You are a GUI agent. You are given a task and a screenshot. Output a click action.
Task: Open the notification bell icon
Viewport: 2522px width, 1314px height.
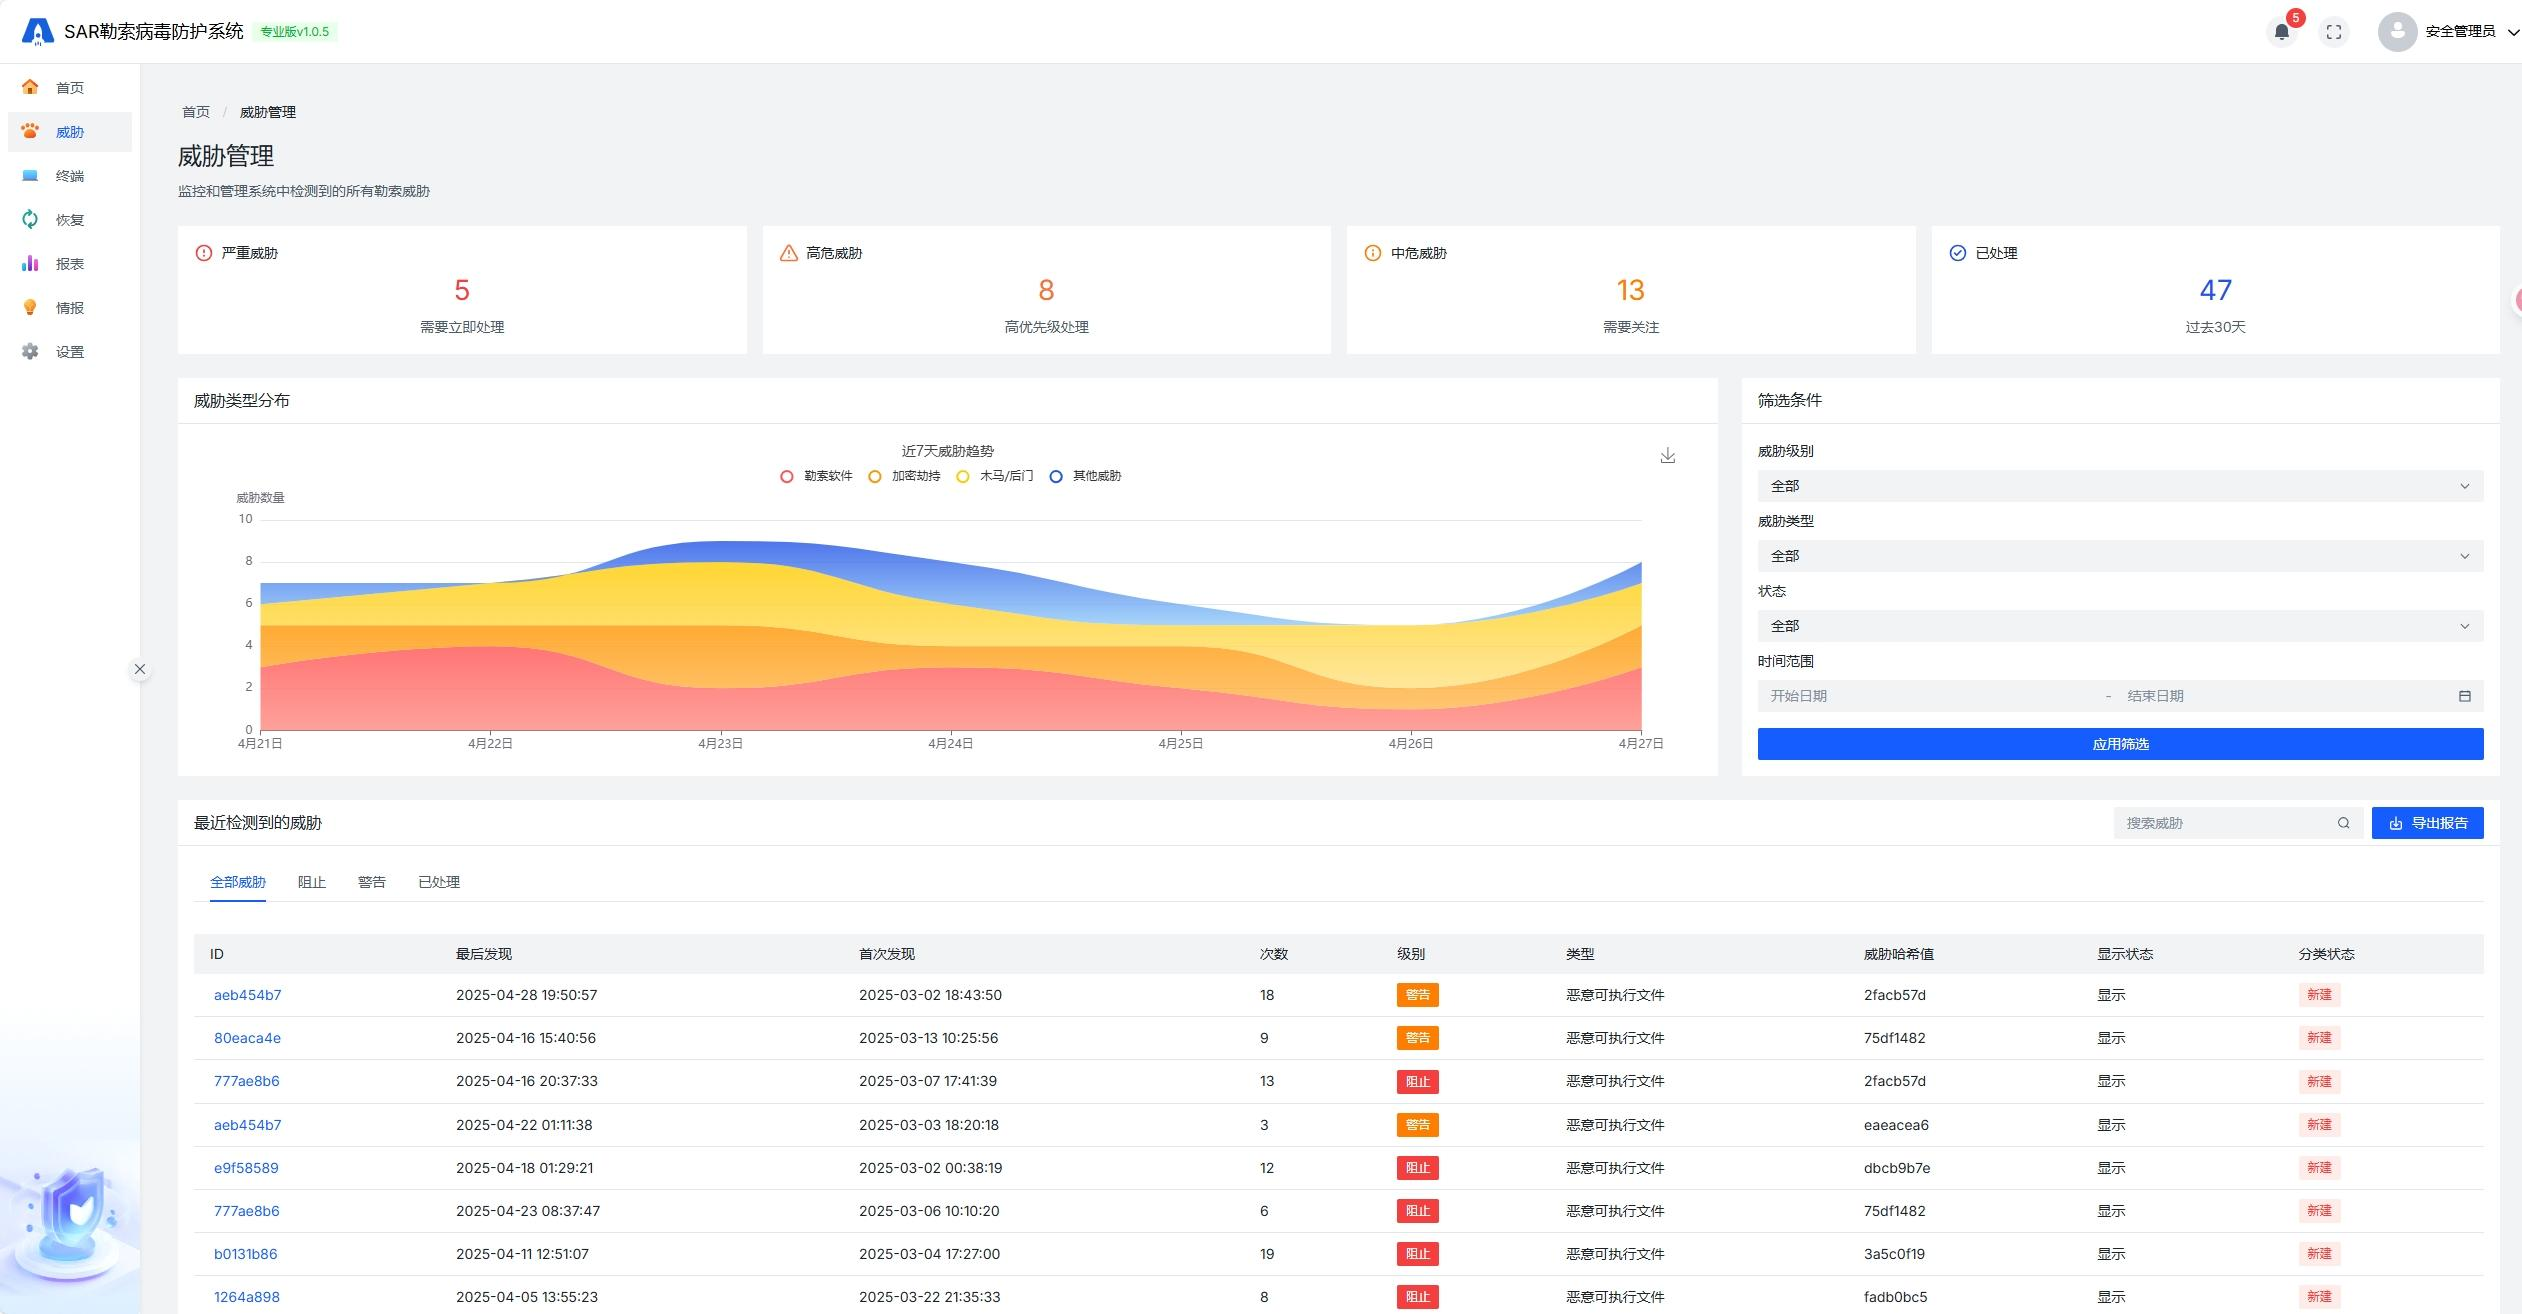[2281, 32]
